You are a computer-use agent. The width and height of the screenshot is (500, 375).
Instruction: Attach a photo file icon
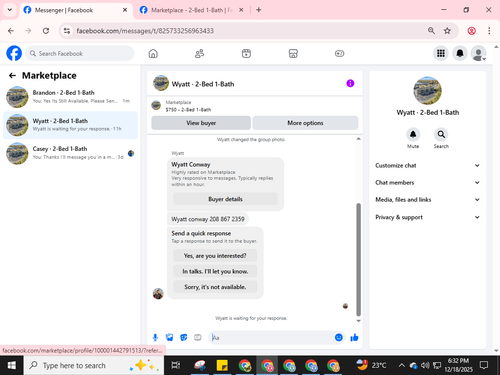tap(170, 338)
